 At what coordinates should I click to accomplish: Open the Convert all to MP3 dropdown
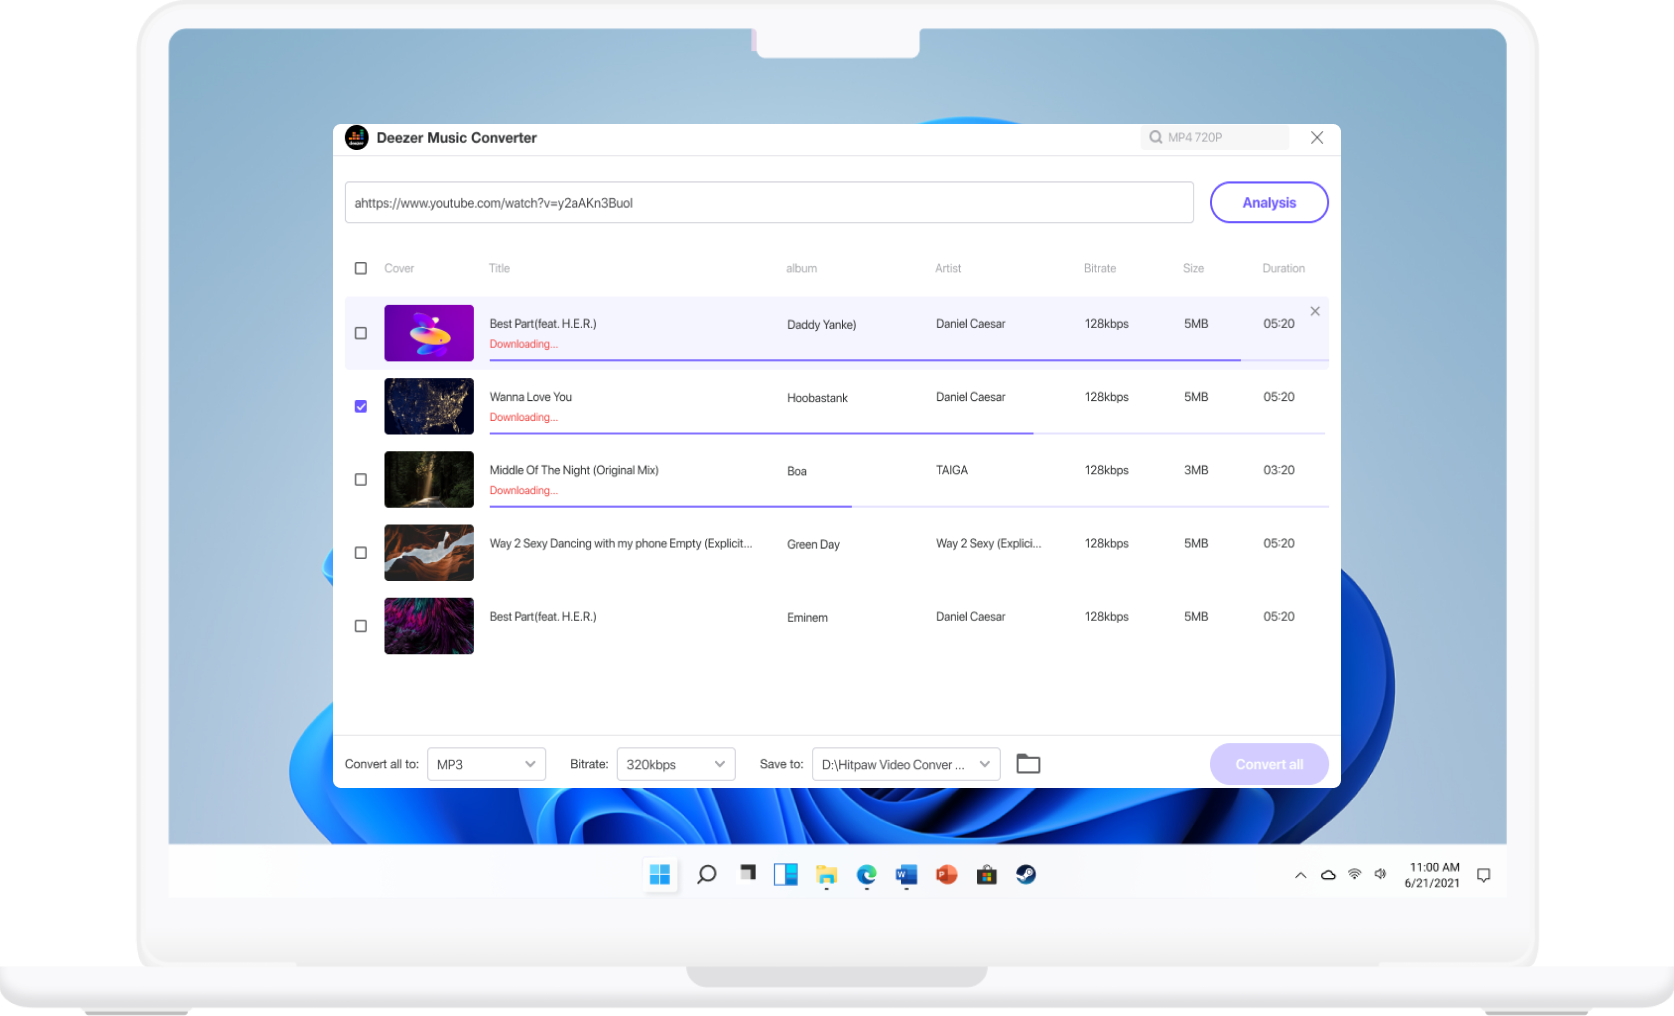point(487,764)
